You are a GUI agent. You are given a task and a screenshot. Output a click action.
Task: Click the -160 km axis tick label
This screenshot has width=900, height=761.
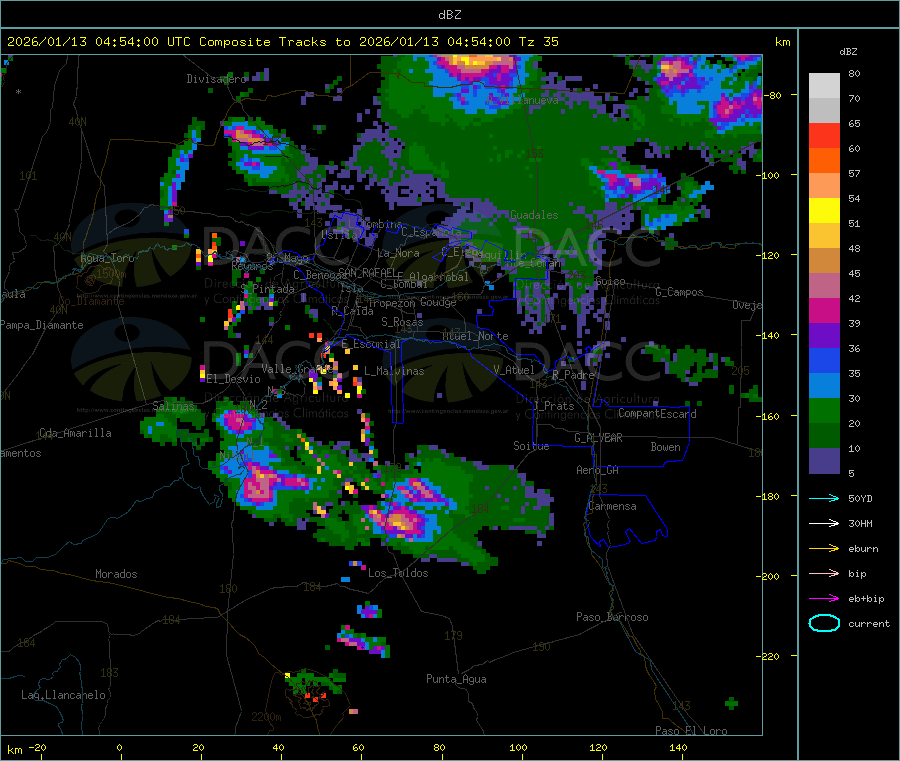(769, 416)
